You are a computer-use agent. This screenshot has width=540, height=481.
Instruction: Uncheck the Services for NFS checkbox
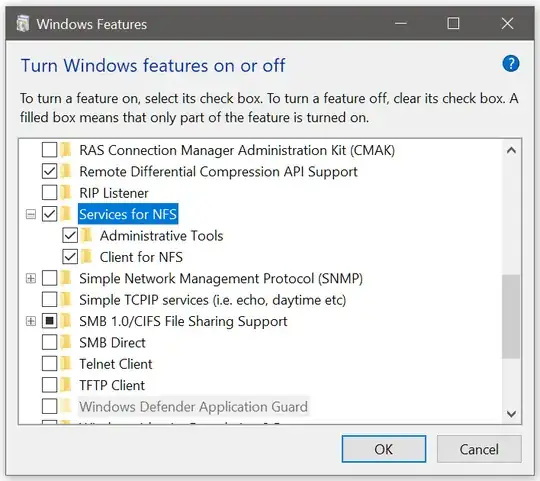[50, 214]
